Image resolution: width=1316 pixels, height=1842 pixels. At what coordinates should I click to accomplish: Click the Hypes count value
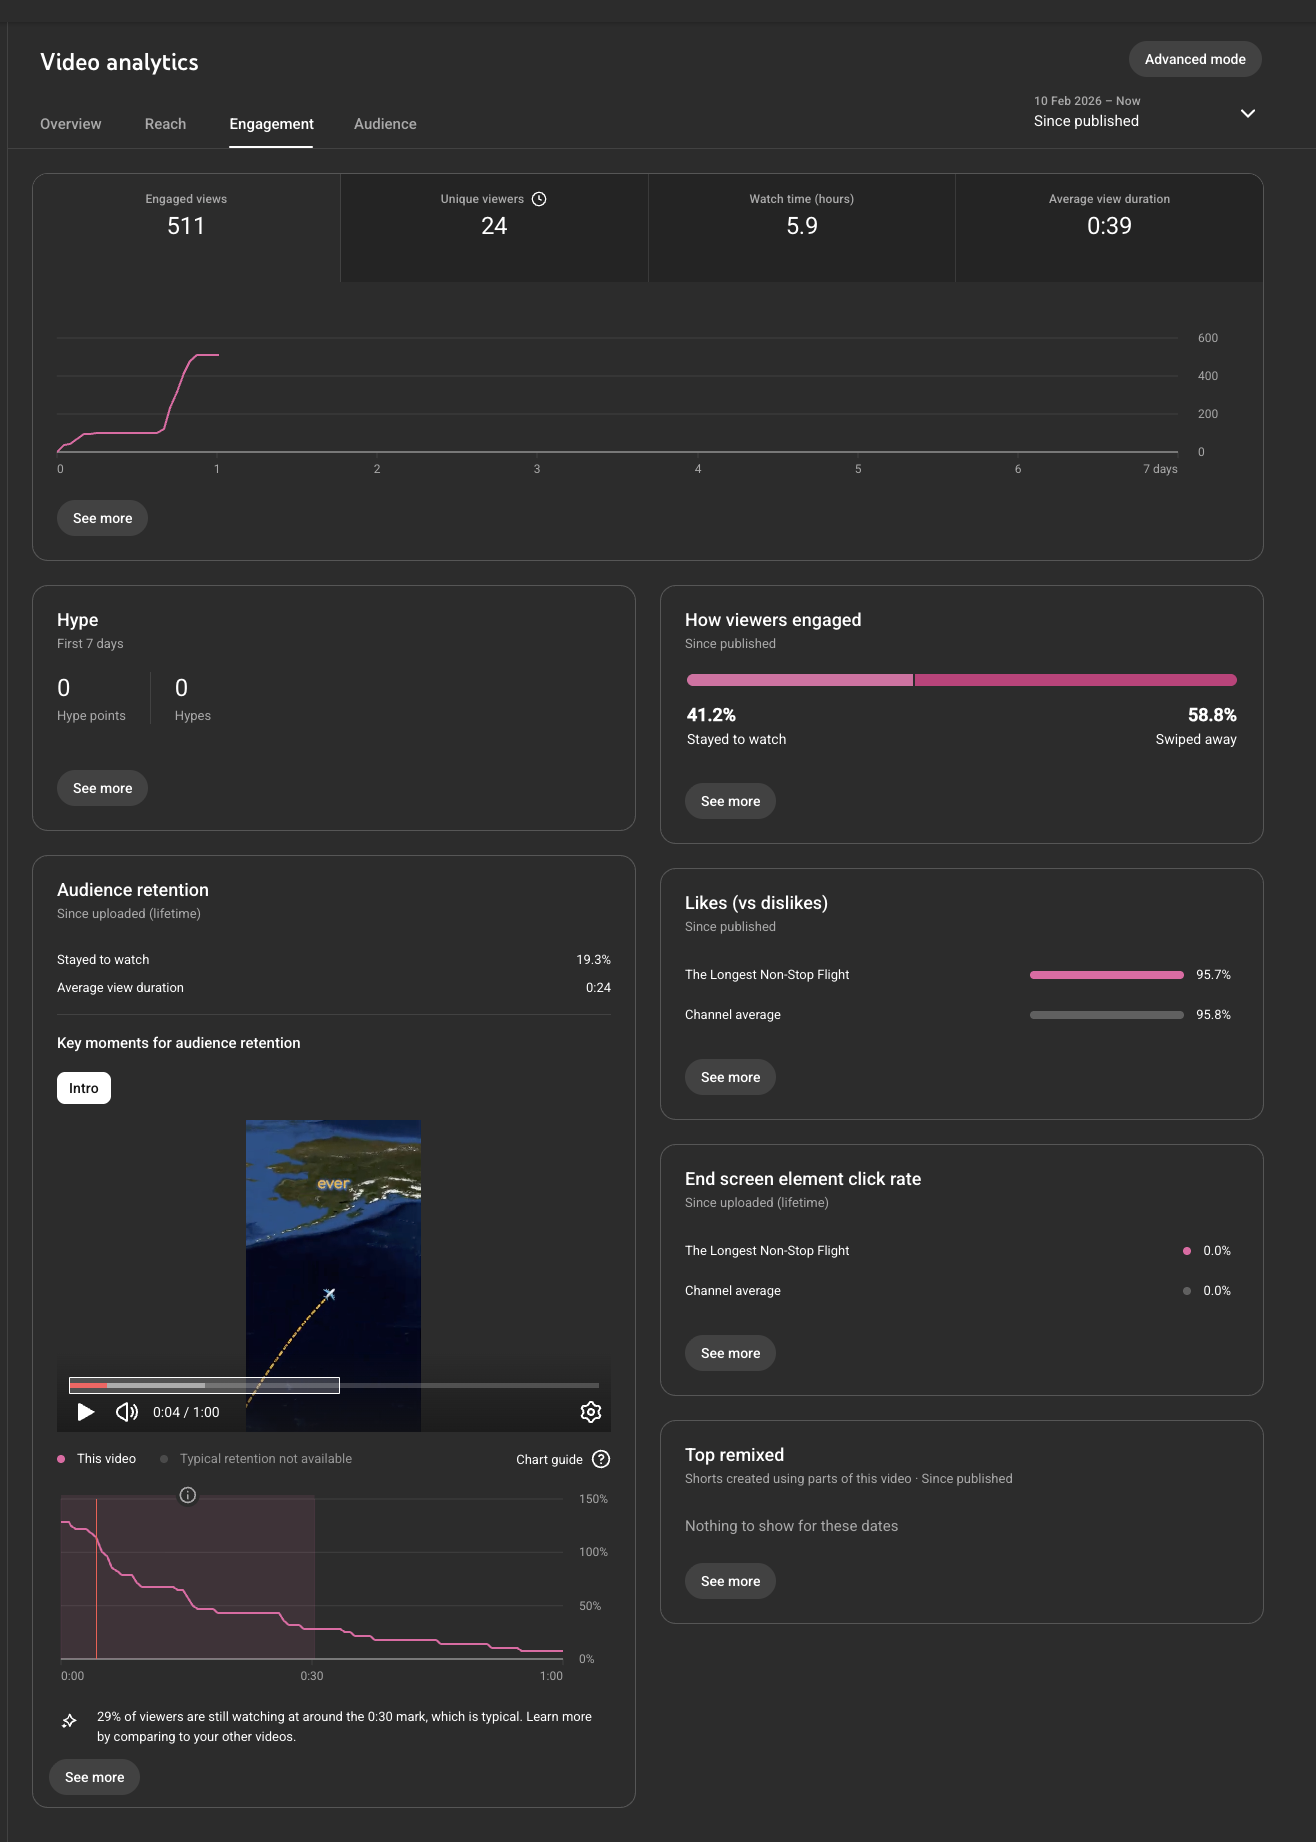point(181,688)
